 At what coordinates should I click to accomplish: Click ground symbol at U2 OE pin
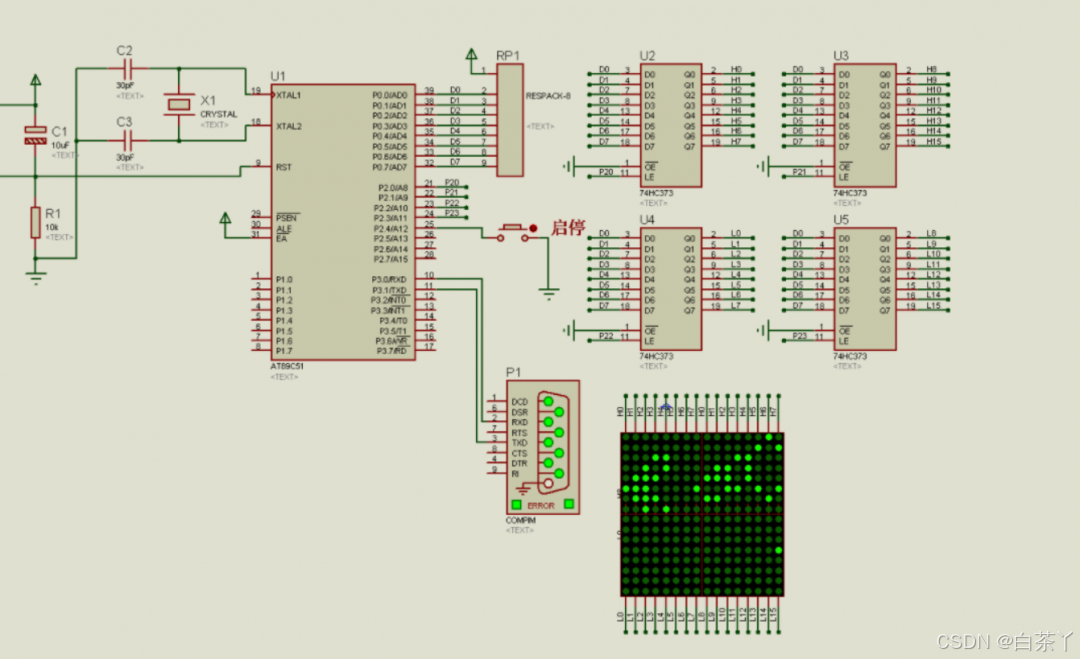[x=568, y=167]
